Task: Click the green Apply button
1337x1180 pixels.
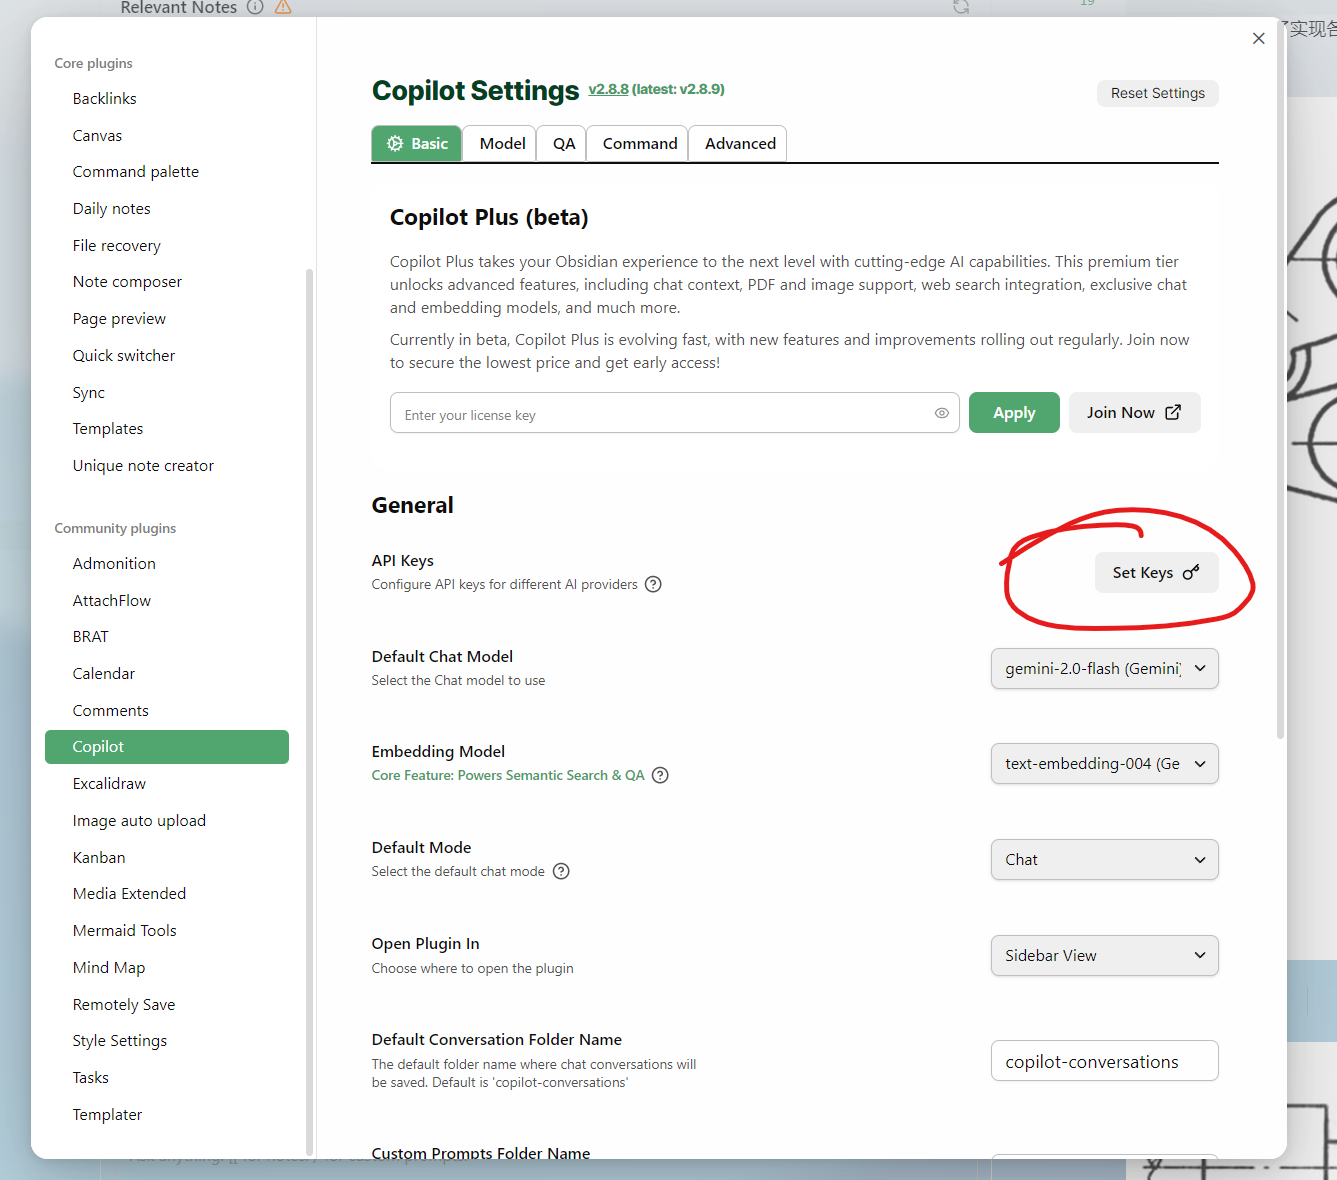Action: click(x=1014, y=412)
